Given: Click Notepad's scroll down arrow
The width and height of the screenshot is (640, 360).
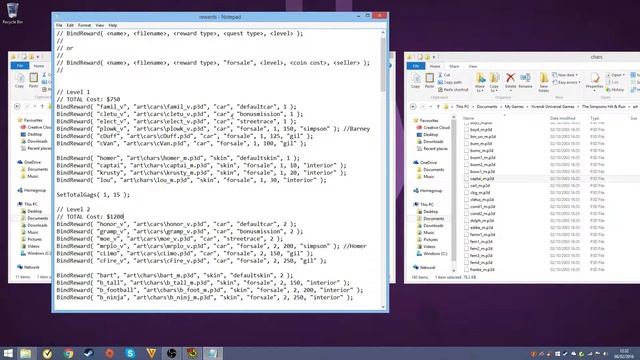Looking at the screenshot, I should pyautogui.click(x=383, y=307).
